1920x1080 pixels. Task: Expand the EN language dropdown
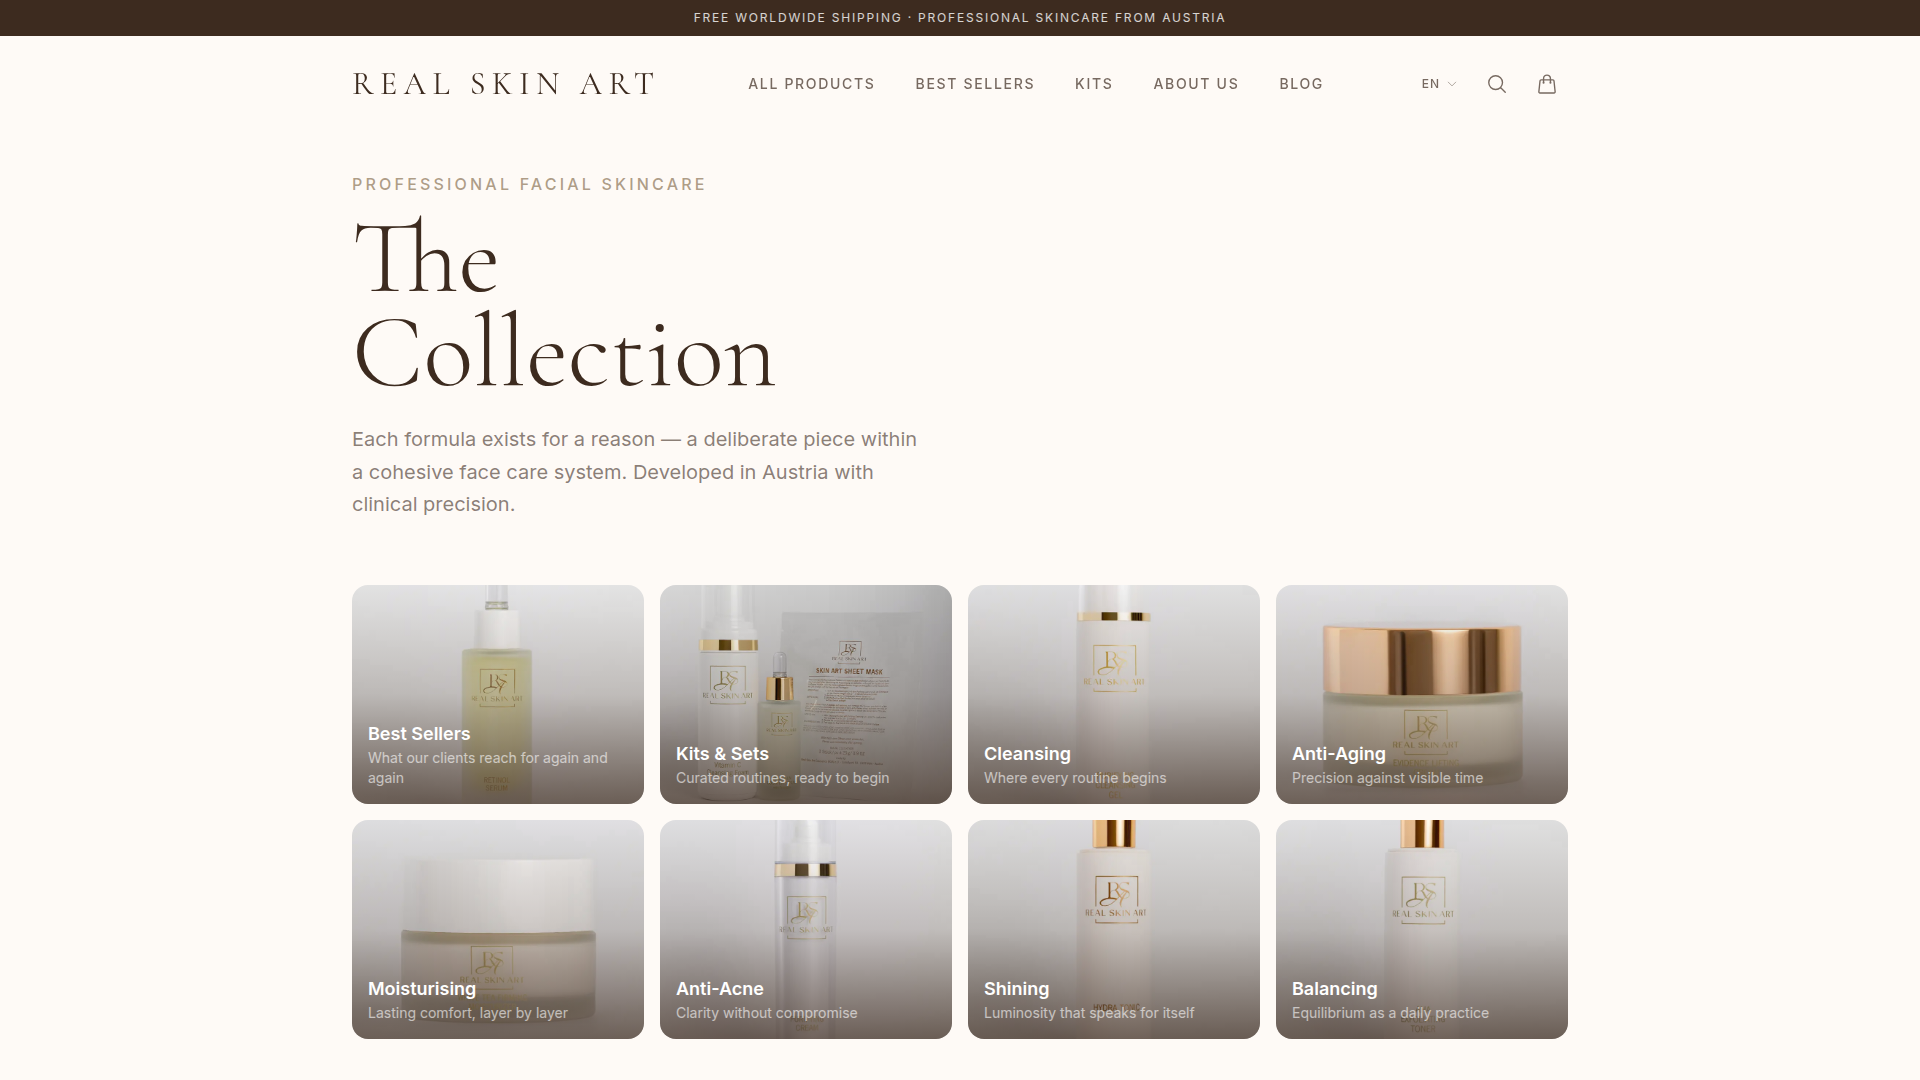[x=1439, y=84]
